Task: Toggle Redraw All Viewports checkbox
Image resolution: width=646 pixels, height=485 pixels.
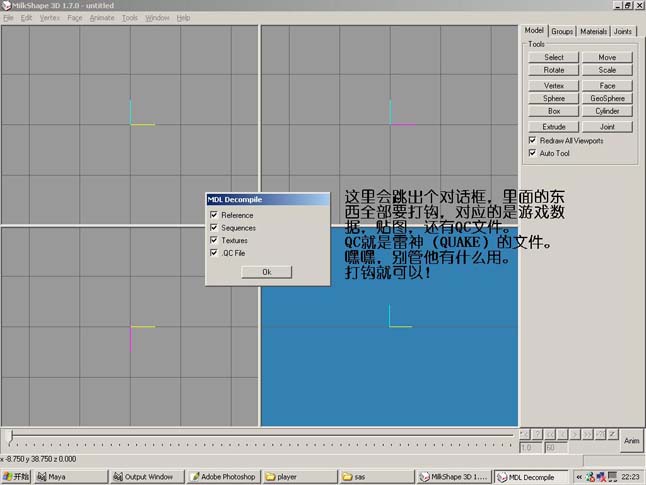Action: pos(532,140)
